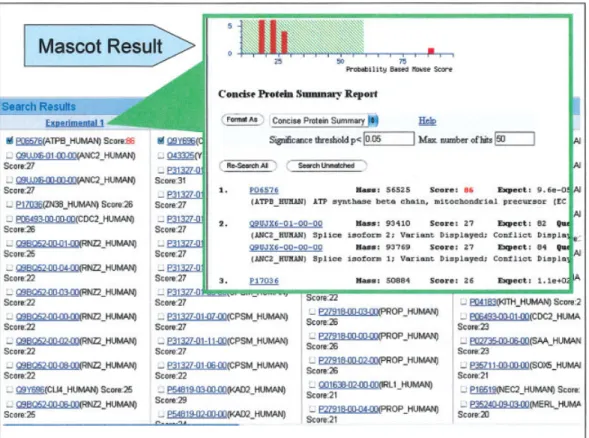Check the P31327-01-11-00 CPSM_HUMAN checkbox
Viewport: 589px width, 438px height.
[x=161, y=341]
